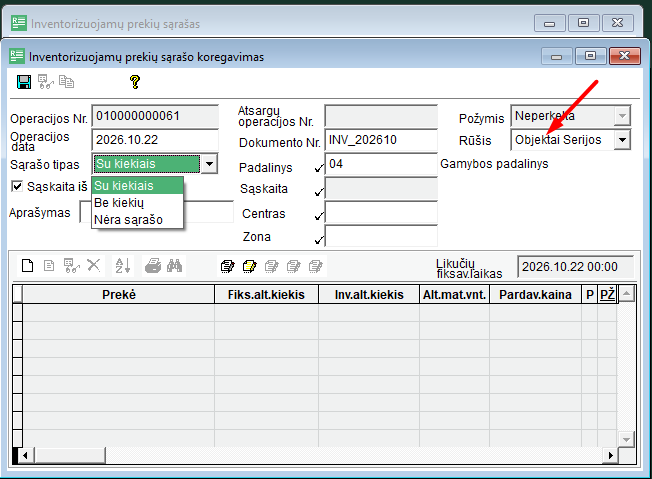652x479 pixels.
Task: Click the Padalinys field containing 04
Action: coord(381,164)
